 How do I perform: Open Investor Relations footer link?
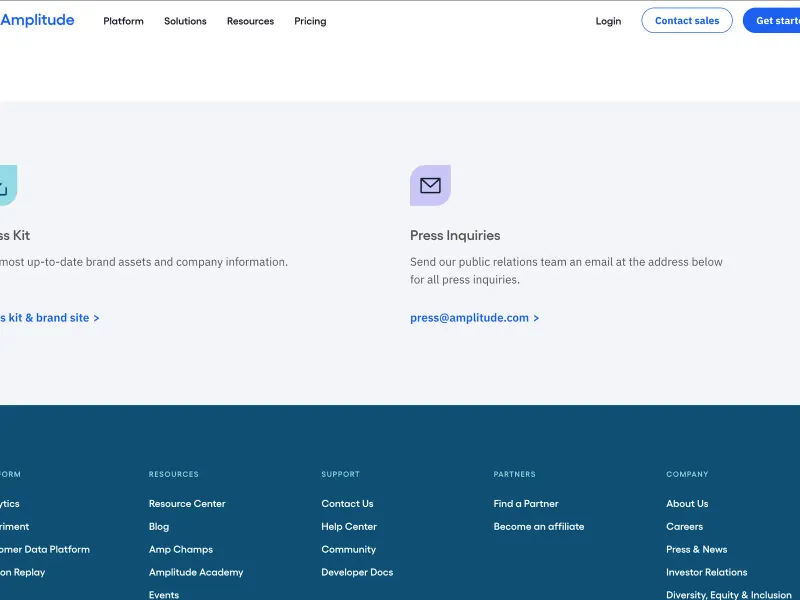(707, 572)
